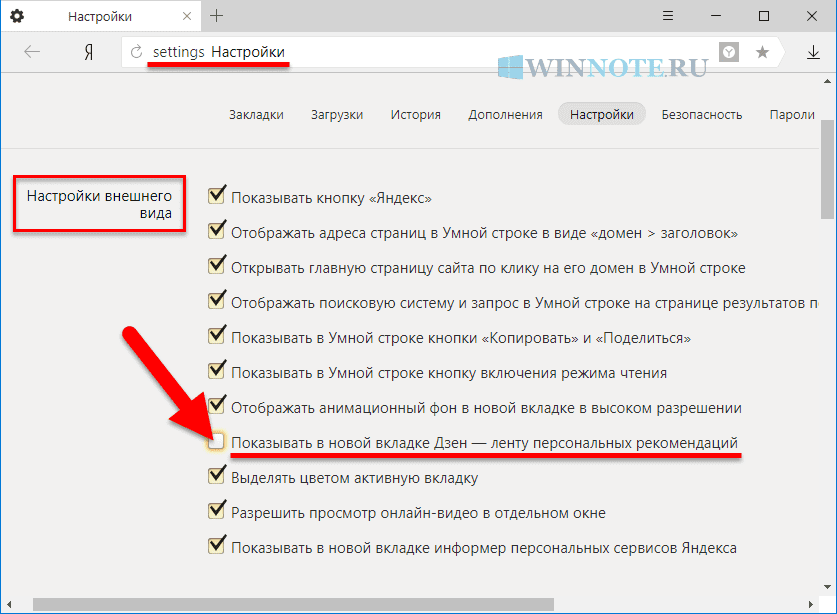Screen dimensions: 837x614
Task: Toggle the Yandex personal services informer checkbox
Action: pyautogui.click(x=216, y=545)
